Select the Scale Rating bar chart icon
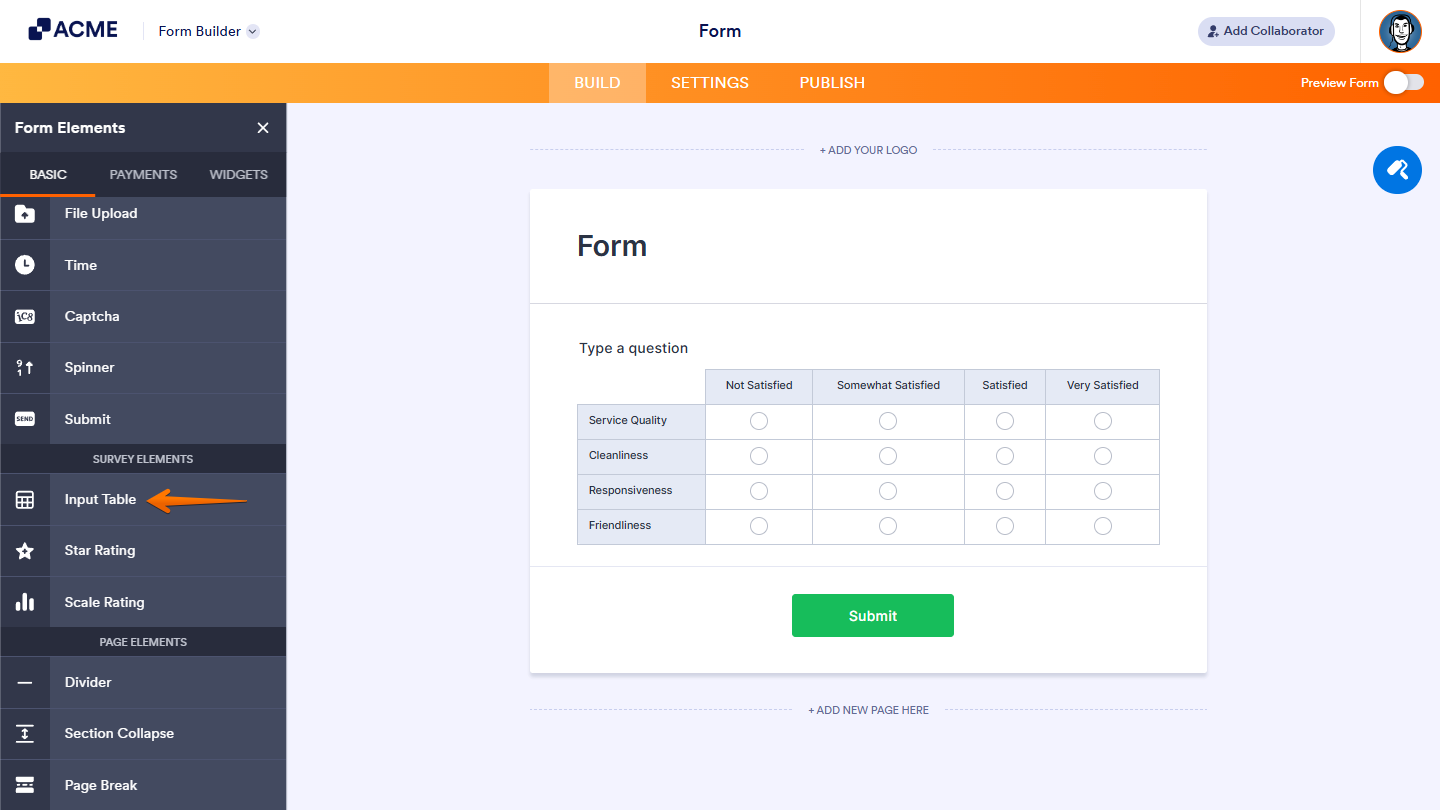 point(24,601)
